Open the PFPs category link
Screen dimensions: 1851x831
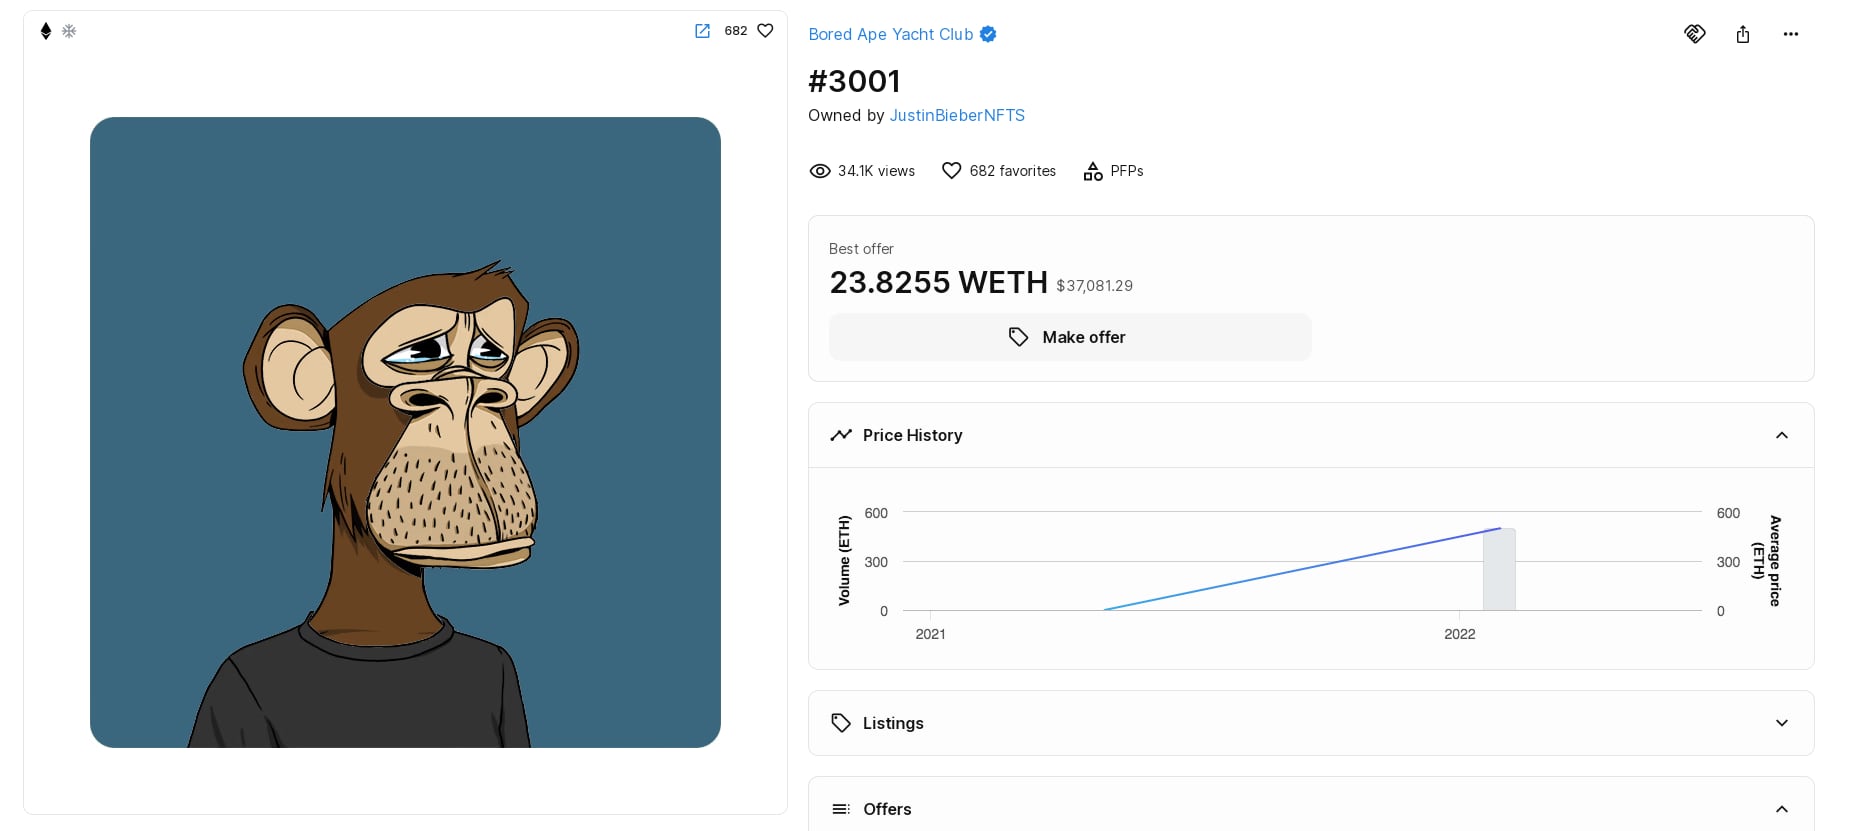(1126, 171)
